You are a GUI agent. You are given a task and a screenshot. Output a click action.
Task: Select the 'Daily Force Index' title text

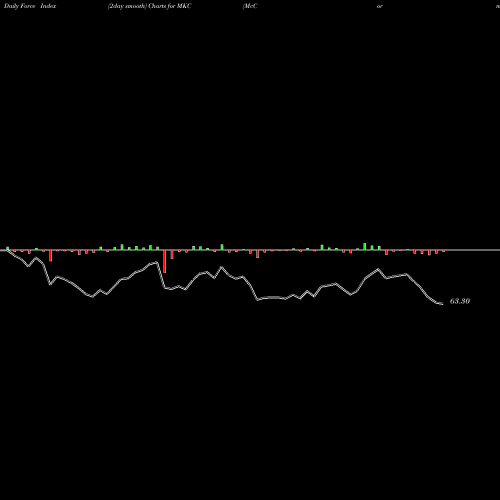[30, 6]
